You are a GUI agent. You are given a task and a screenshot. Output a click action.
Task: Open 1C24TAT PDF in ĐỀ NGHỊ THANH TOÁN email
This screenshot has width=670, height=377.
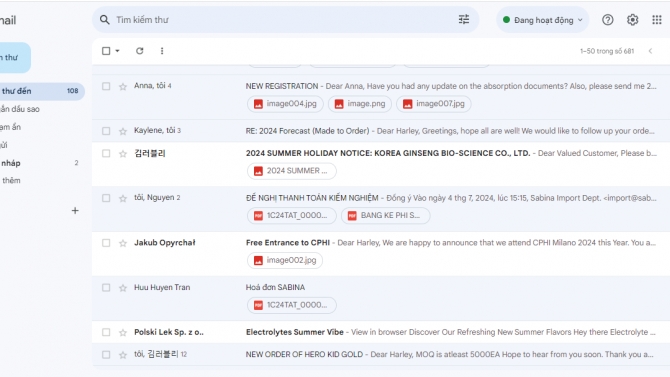point(291,215)
